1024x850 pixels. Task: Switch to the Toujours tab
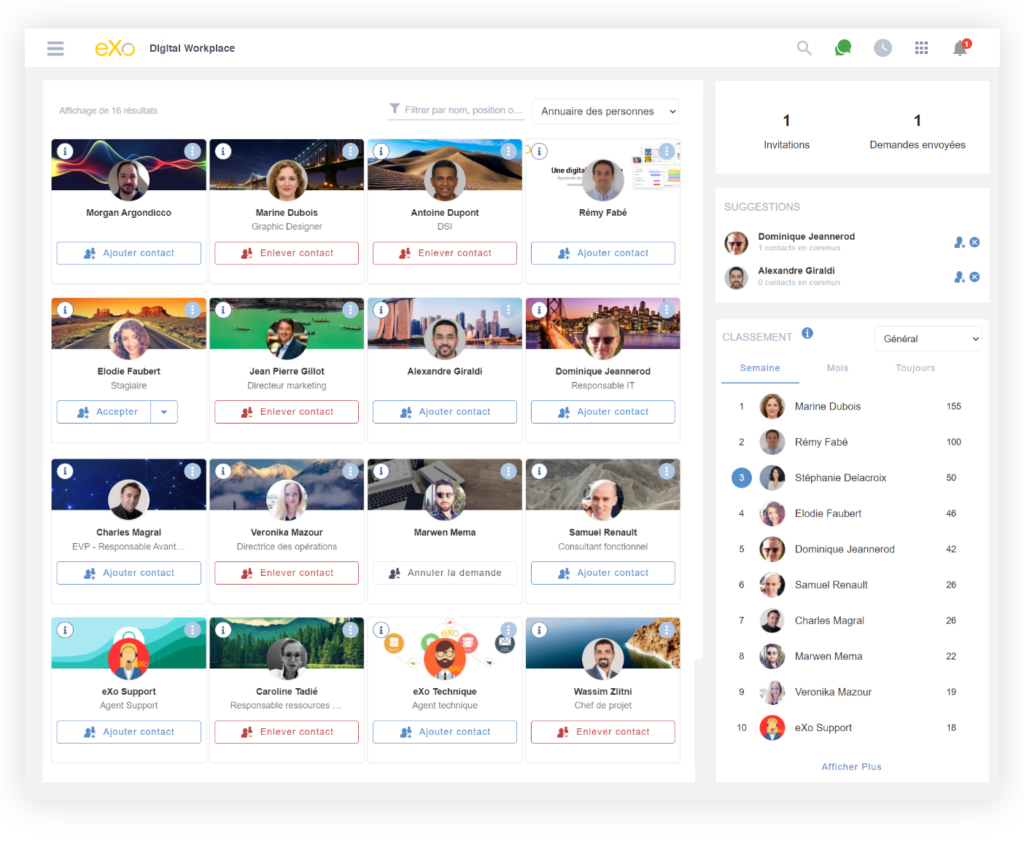pos(915,368)
